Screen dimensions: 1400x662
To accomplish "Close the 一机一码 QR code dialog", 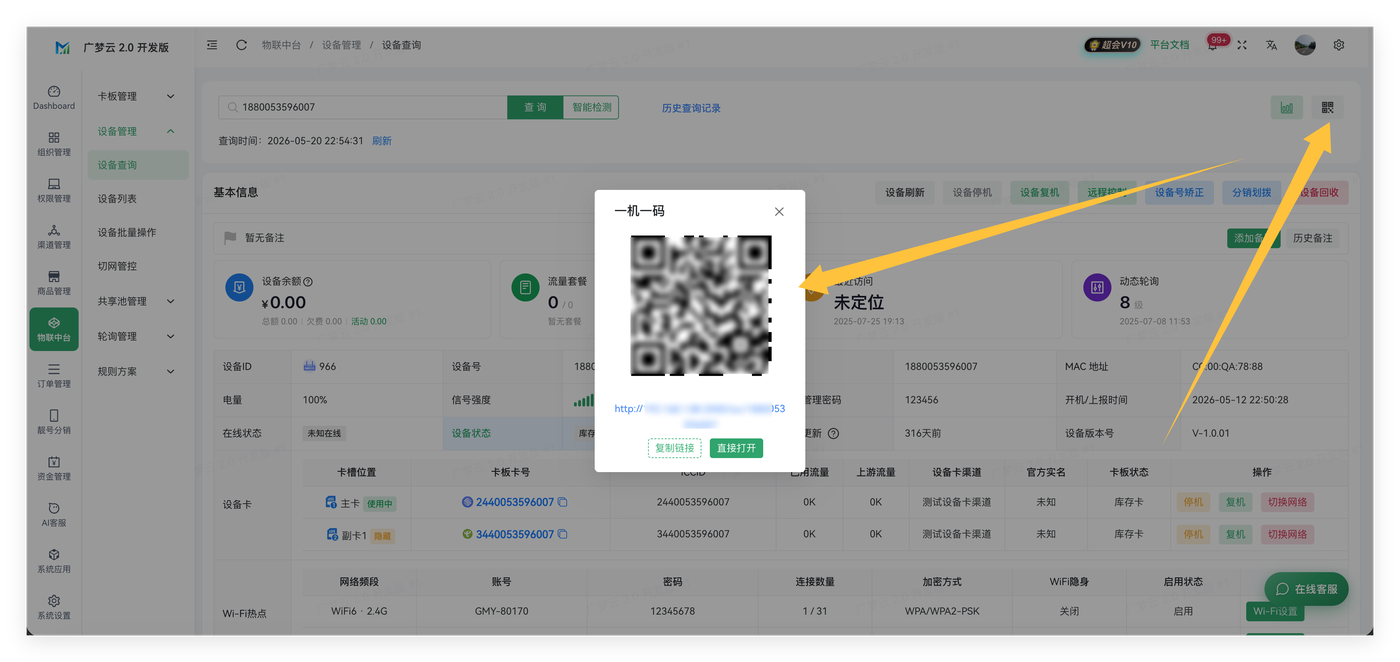I will click(779, 211).
